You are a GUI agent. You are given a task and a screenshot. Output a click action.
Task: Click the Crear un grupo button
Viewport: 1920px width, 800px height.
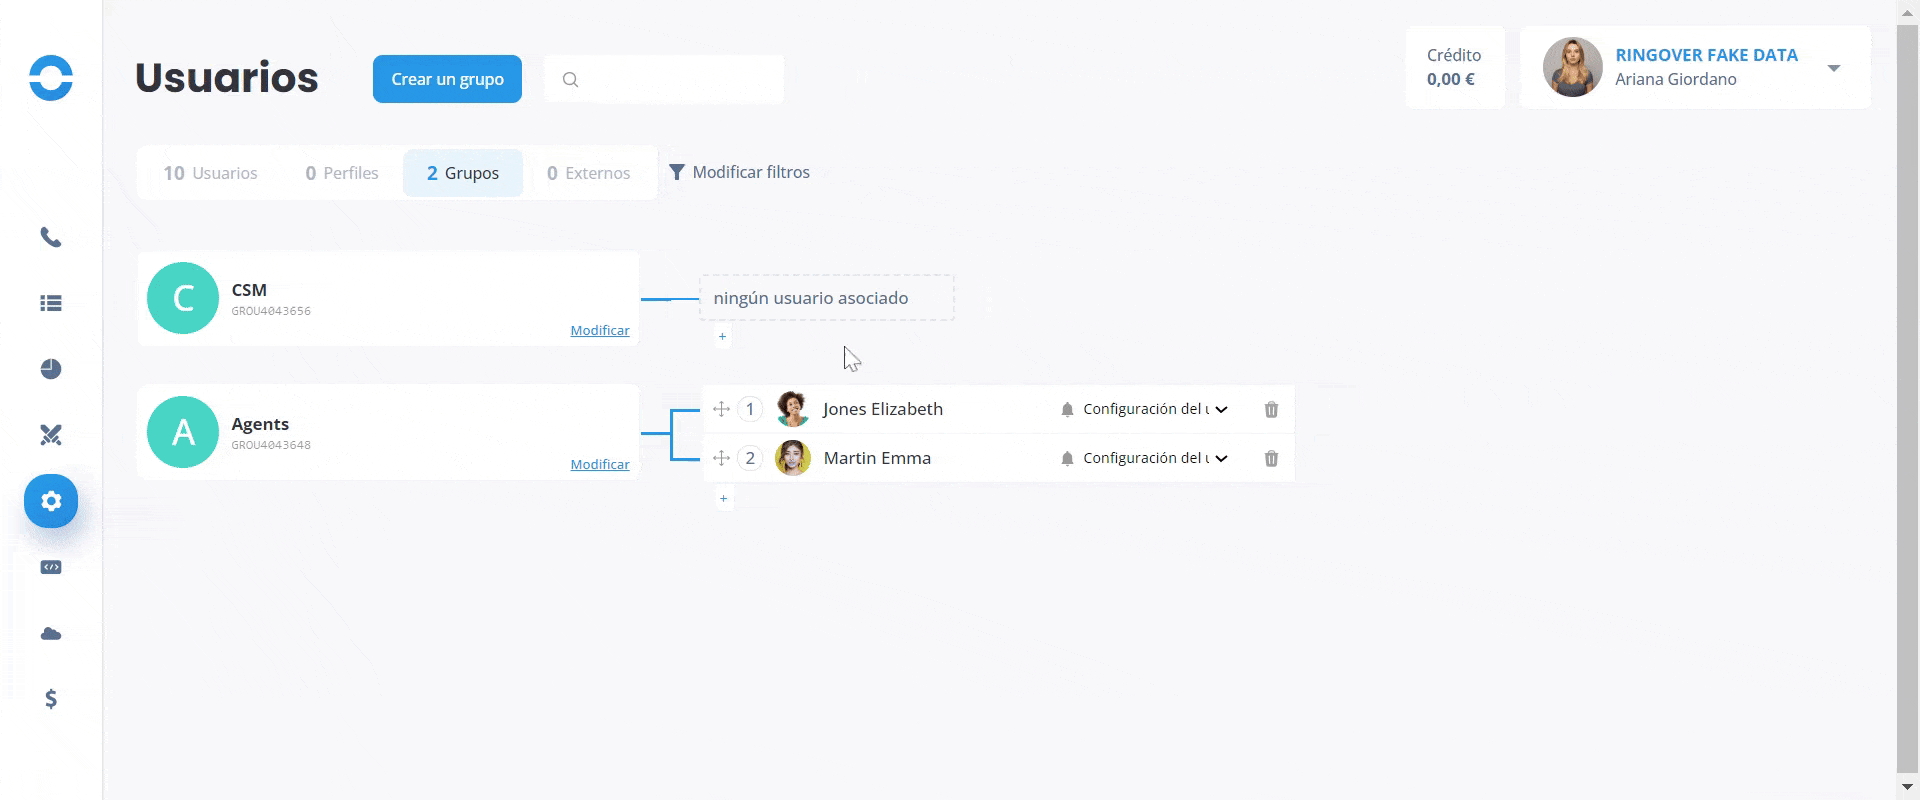[x=447, y=79]
